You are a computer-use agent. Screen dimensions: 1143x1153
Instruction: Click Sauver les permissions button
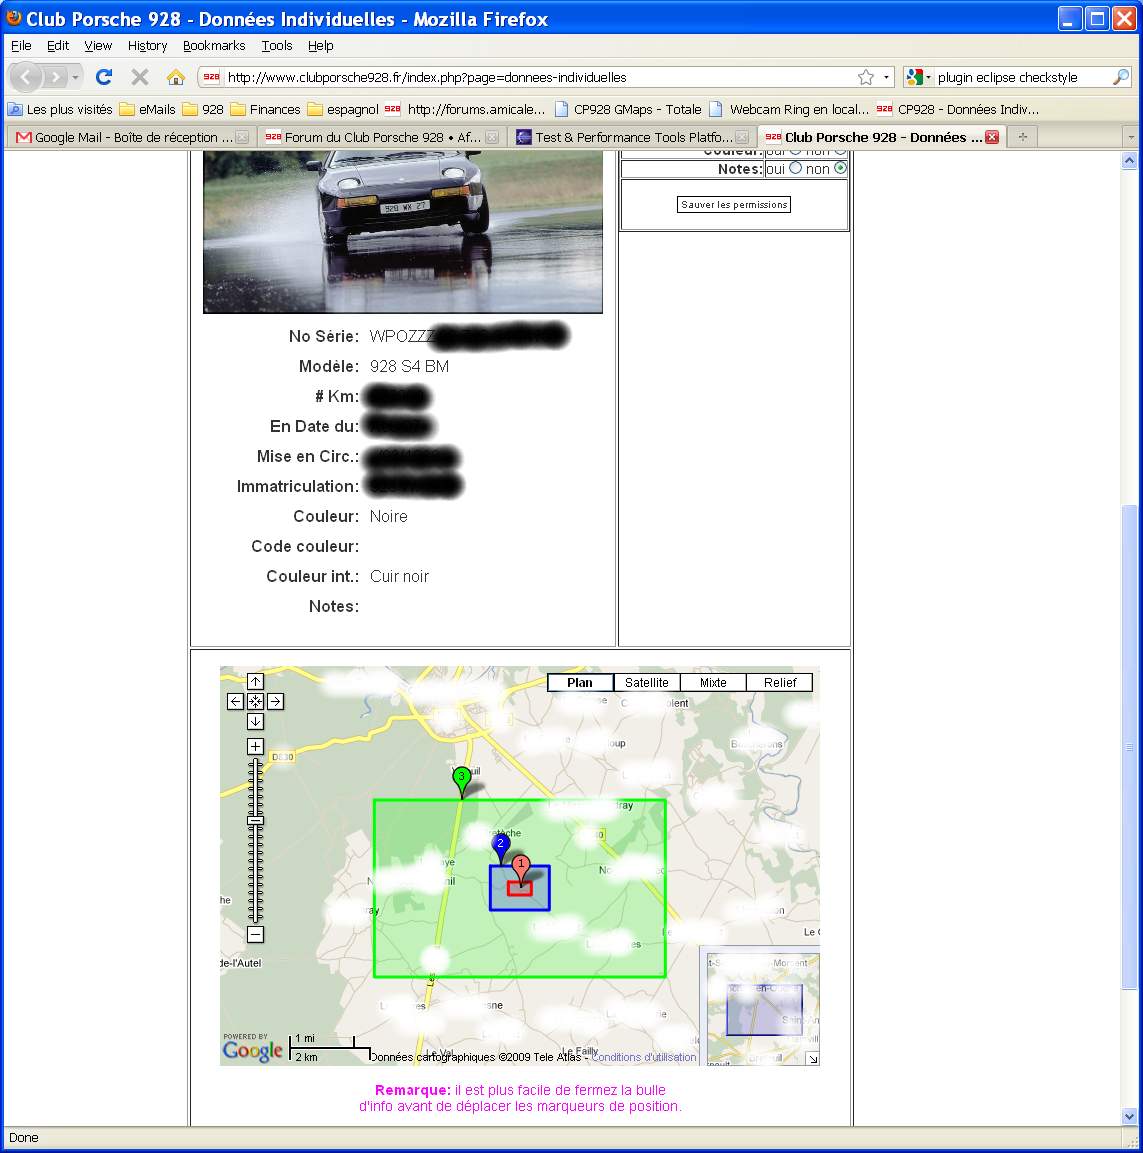point(733,204)
